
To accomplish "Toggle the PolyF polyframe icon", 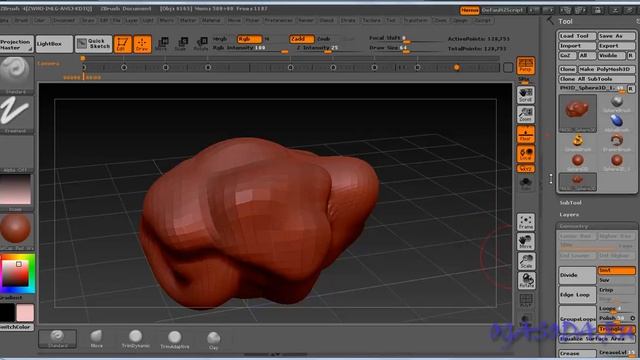I will click(526, 300).
